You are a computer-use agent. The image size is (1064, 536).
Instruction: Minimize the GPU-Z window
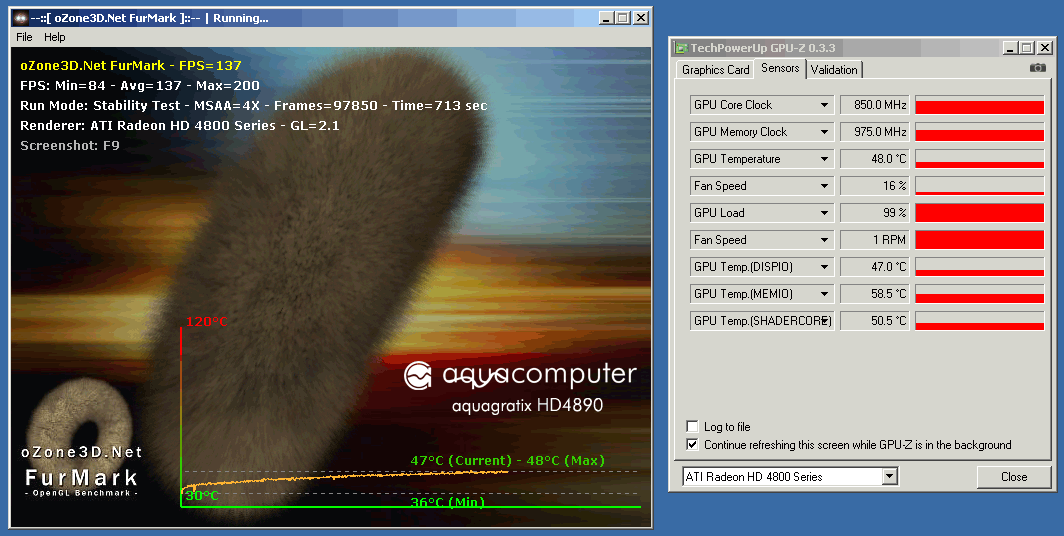(1010, 47)
